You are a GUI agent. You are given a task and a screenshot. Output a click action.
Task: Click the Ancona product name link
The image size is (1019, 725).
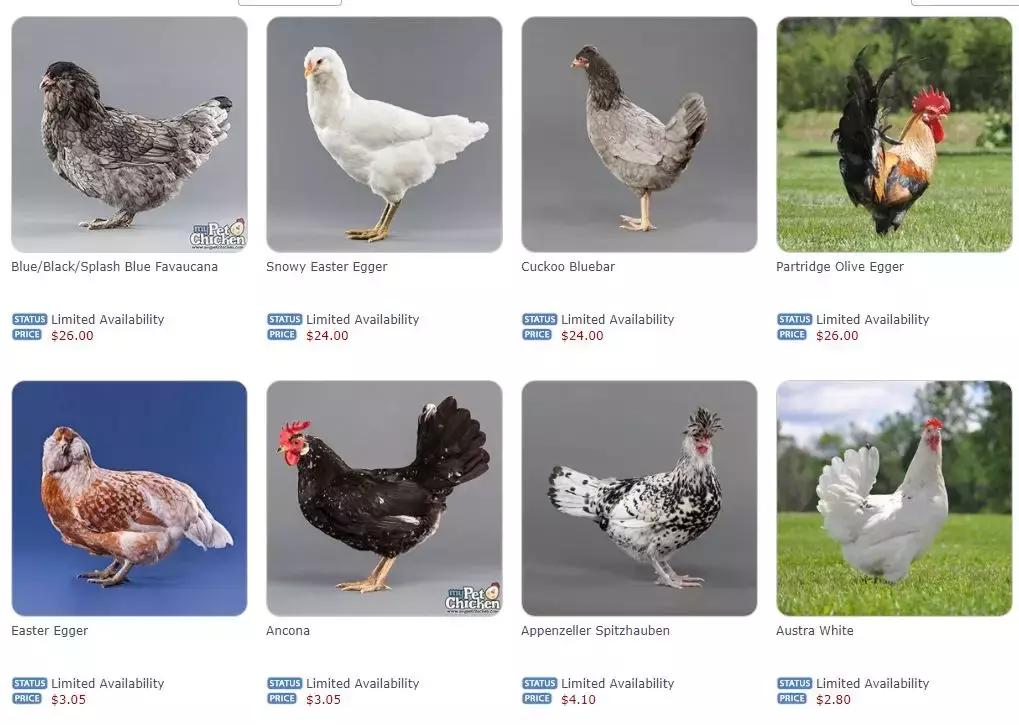(x=288, y=630)
